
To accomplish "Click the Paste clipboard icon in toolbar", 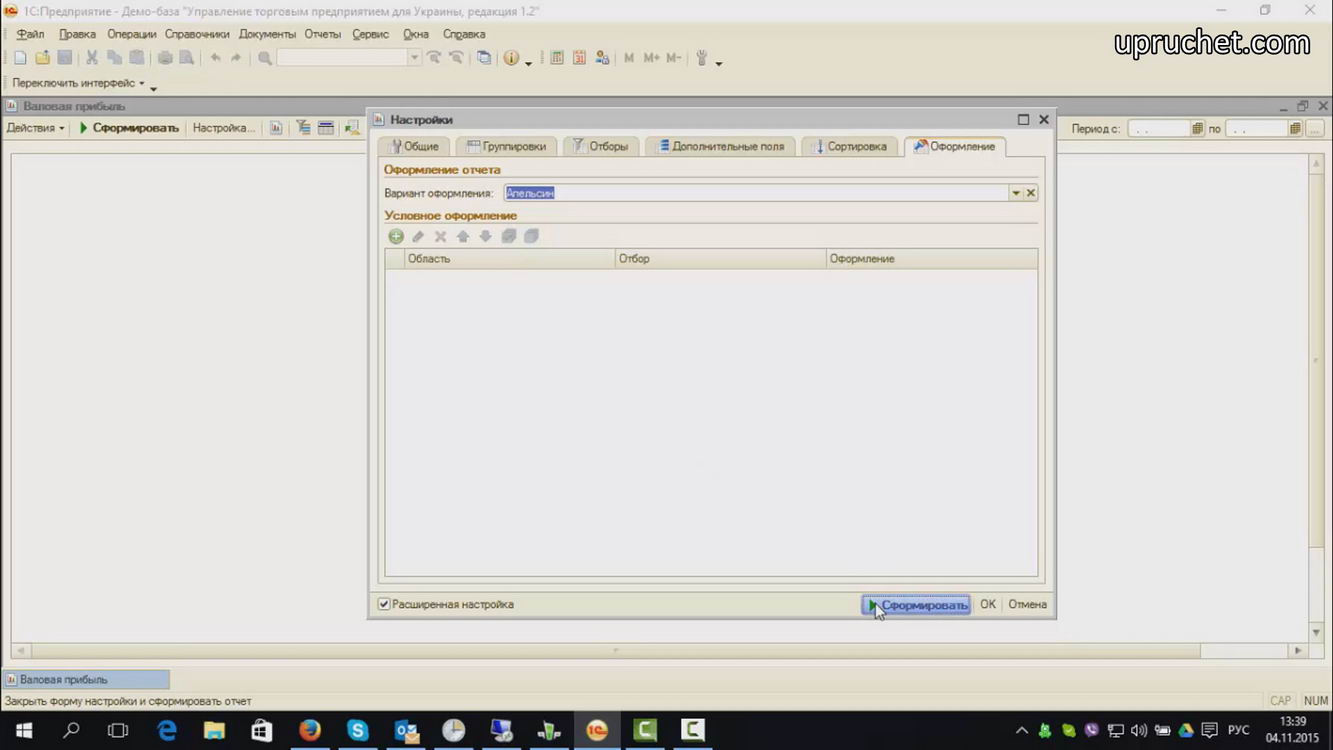I will 136,58.
